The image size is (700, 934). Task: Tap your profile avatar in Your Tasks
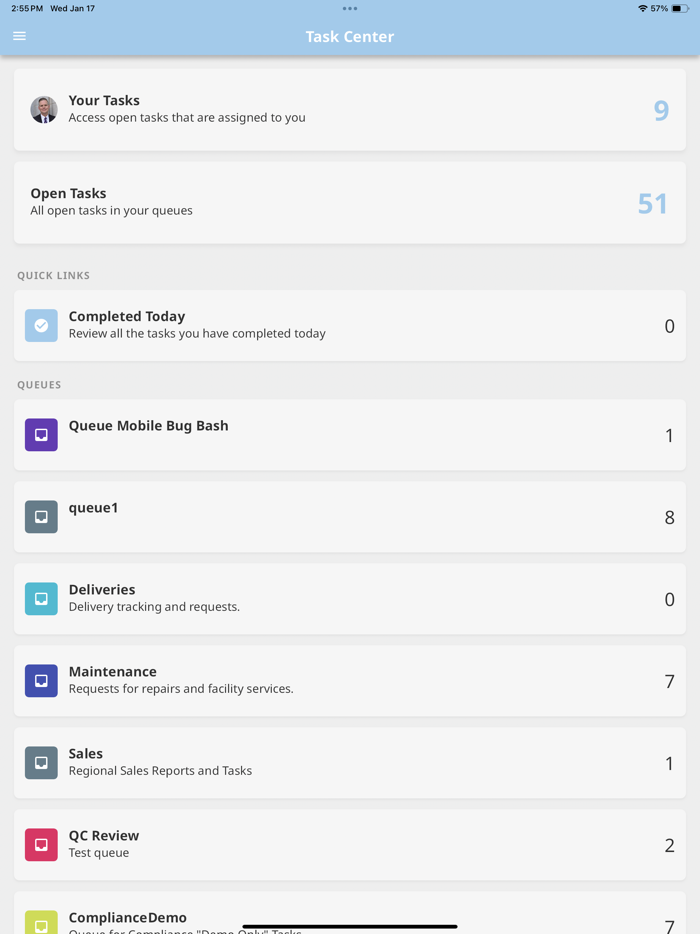tap(44, 110)
